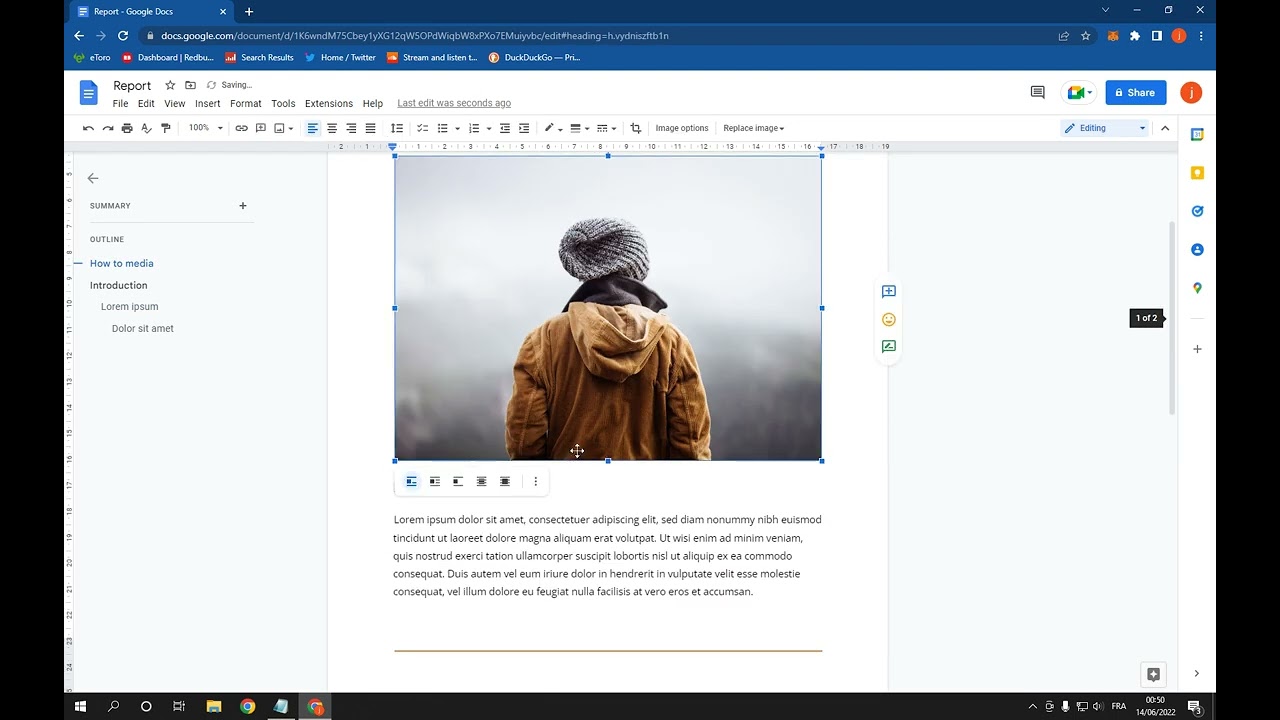Open border weight dropdown

click(x=580, y=128)
